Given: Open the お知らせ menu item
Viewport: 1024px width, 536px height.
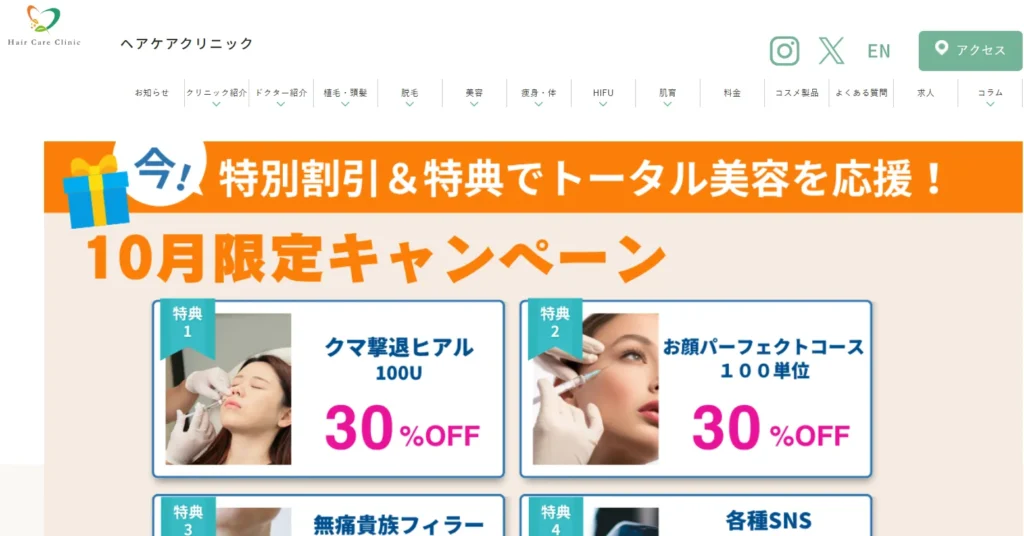Looking at the screenshot, I should pyautogui.click(x=152, y=93).
